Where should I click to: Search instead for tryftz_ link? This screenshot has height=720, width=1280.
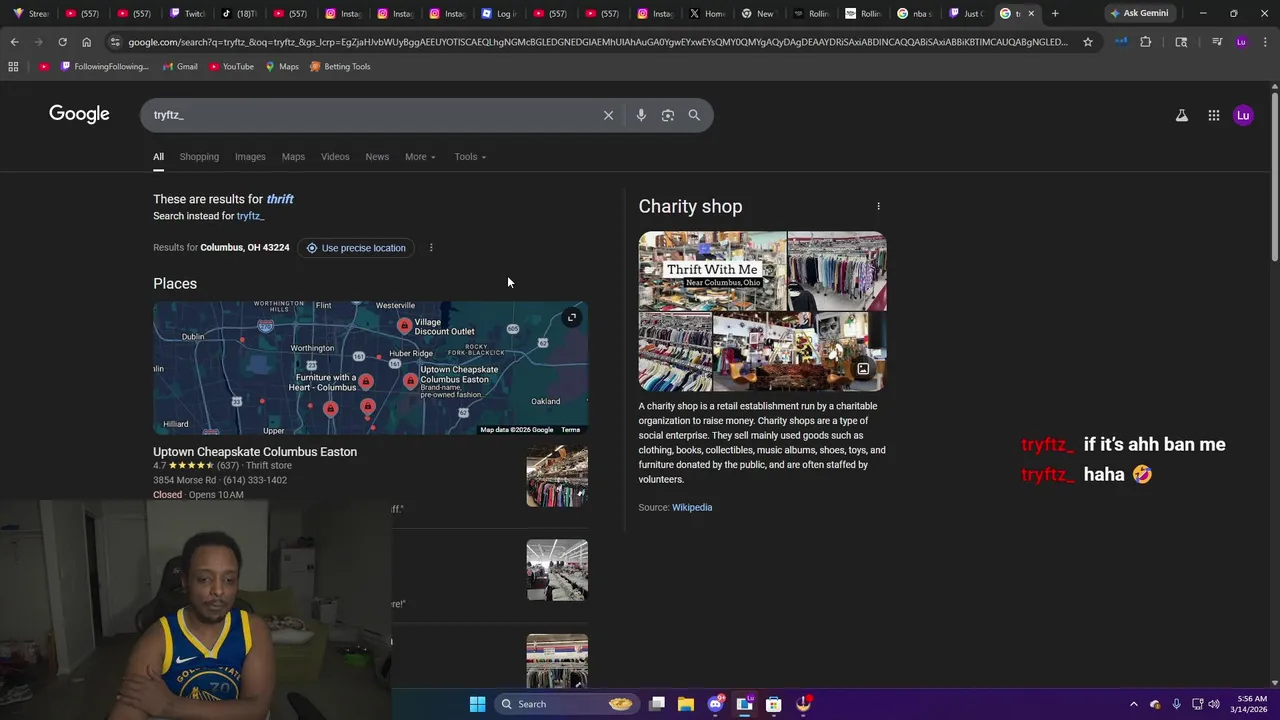(x=250, y=216)
